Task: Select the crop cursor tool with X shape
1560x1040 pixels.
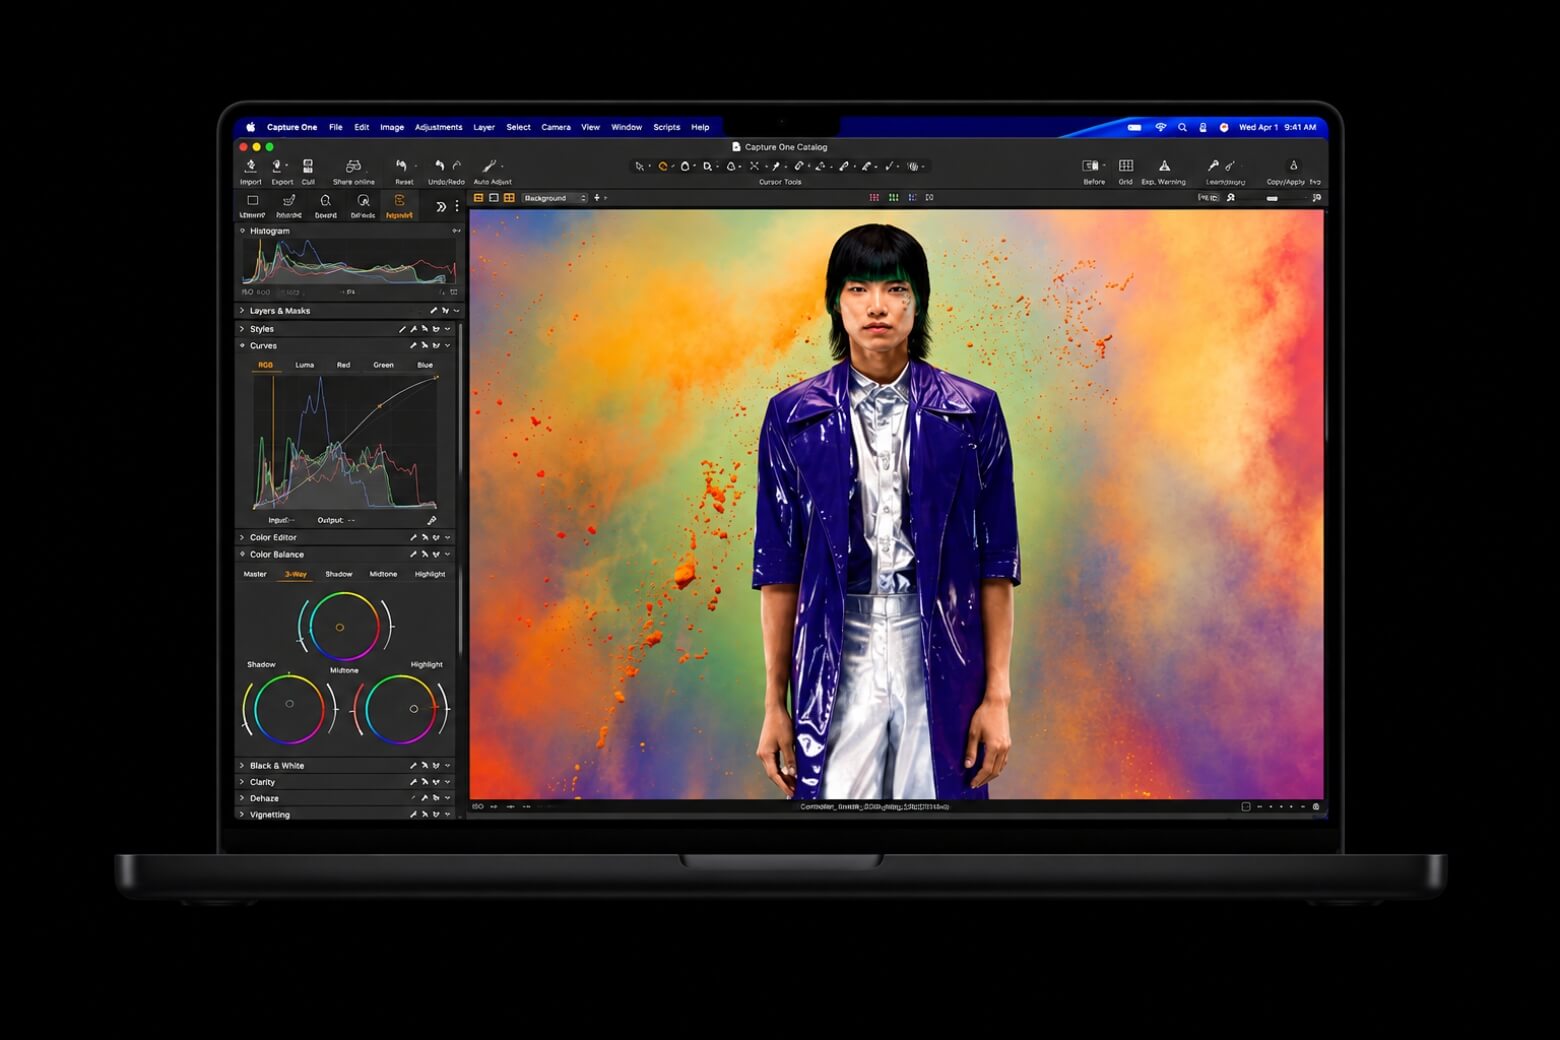Action: tap(754, 167)
